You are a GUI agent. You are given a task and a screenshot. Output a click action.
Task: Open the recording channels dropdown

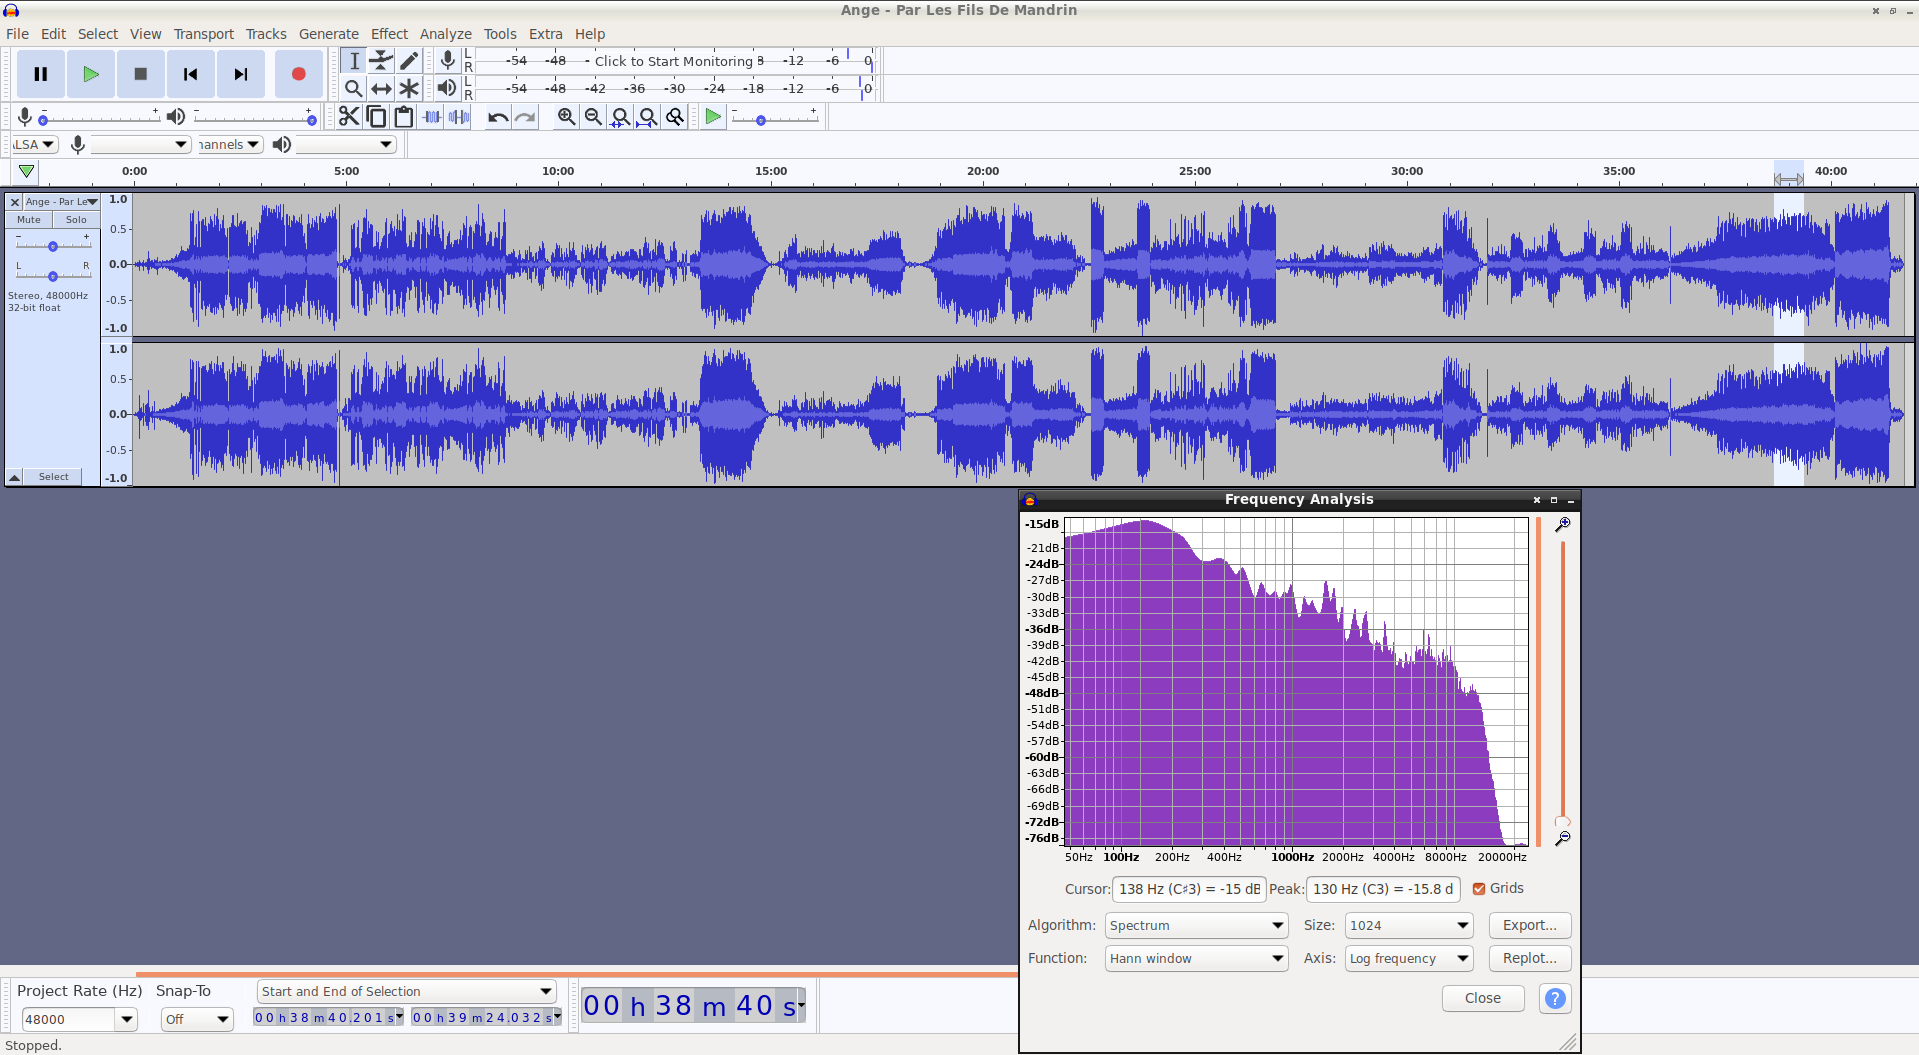point(230,145)
